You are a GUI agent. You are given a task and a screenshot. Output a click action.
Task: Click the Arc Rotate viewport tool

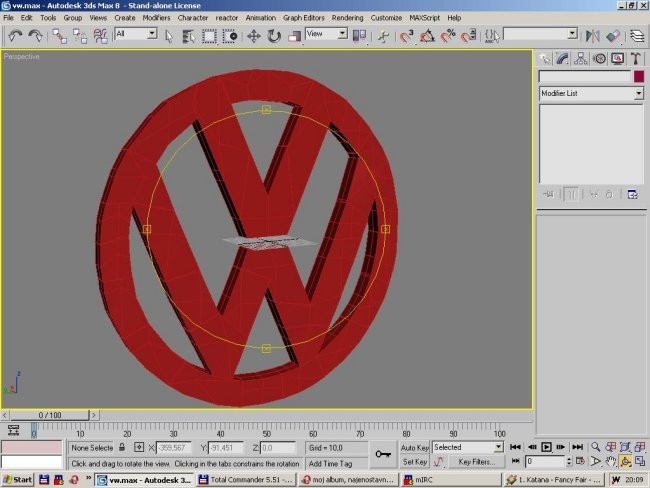[x=625, y=461]
